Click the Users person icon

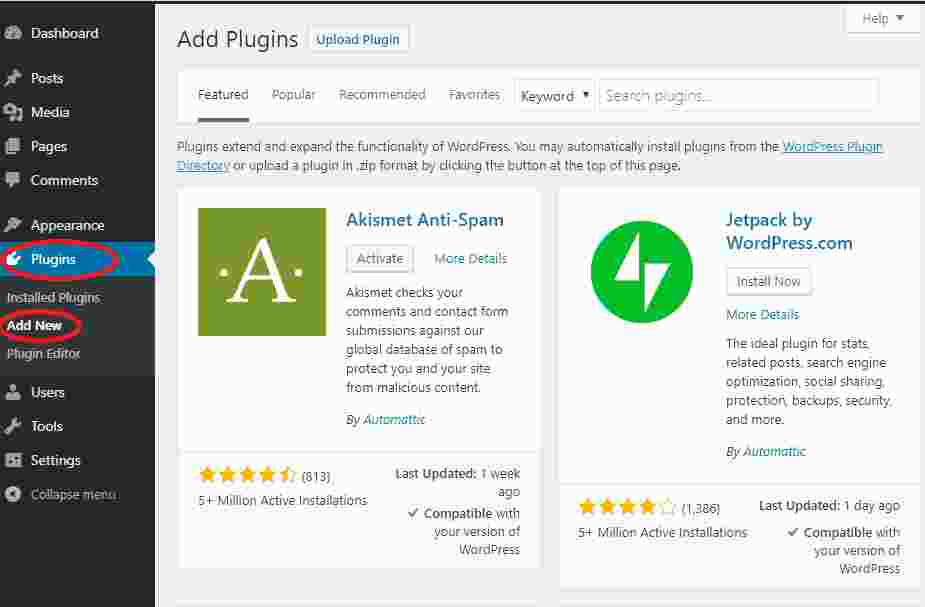click(x=12, y=392)
